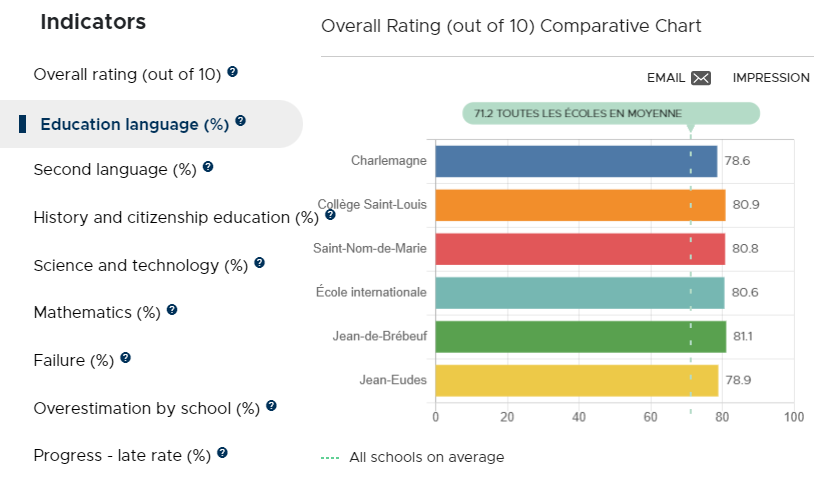Screen dimensions: 814x483
Task: Click help icon next to Progress - late rate
Action: click(222, 453)
